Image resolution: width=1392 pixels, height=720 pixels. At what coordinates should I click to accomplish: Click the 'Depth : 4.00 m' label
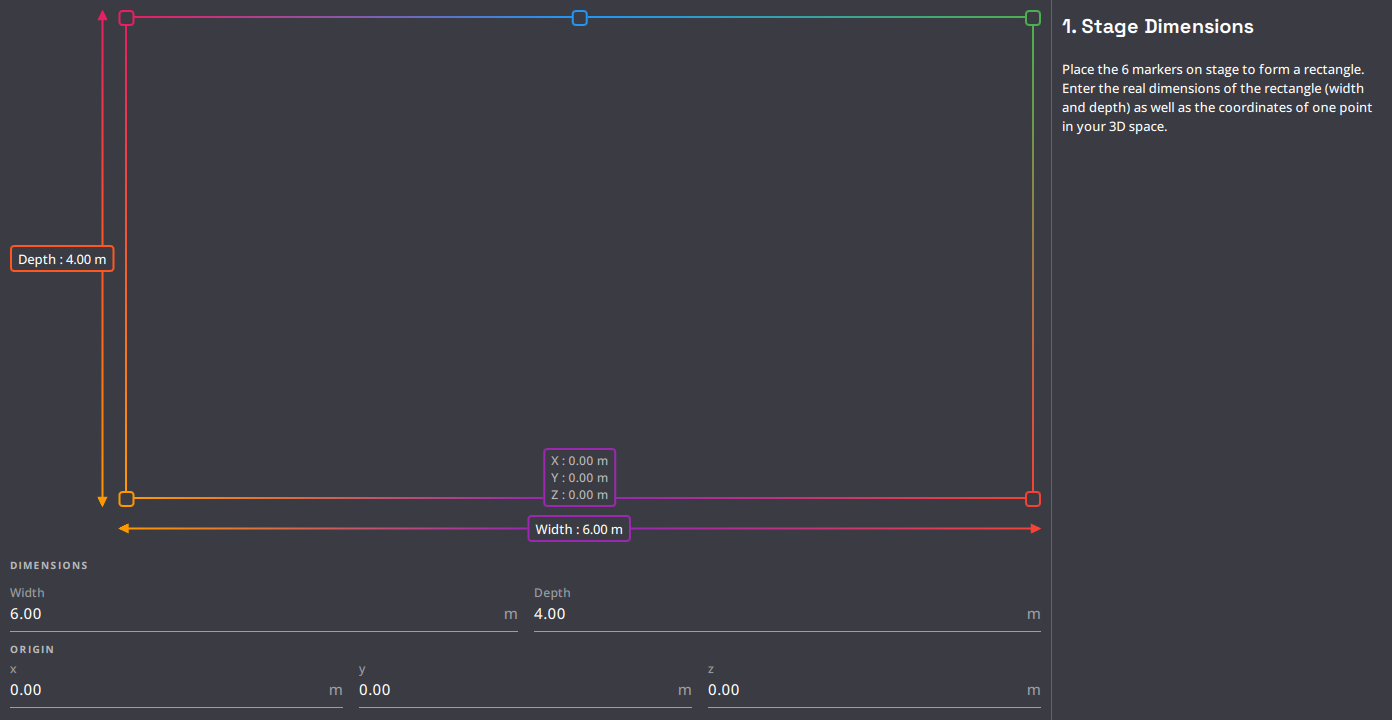[62, 259]
